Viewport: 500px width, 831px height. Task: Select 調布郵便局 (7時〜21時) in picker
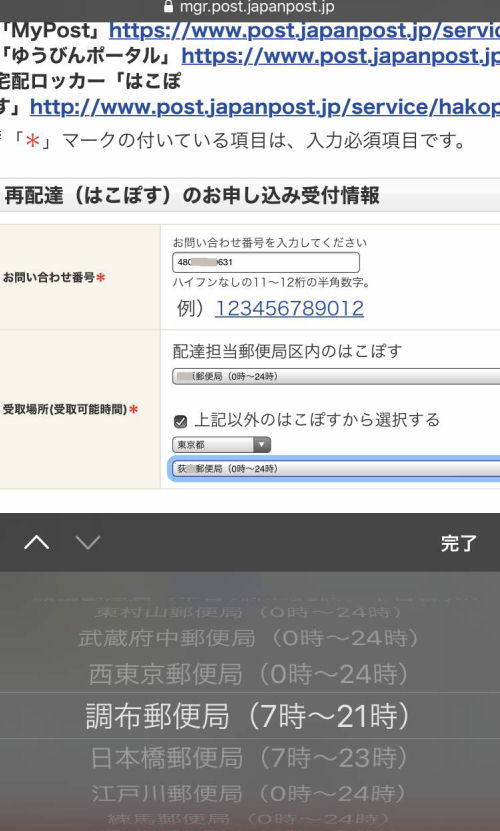248,716
